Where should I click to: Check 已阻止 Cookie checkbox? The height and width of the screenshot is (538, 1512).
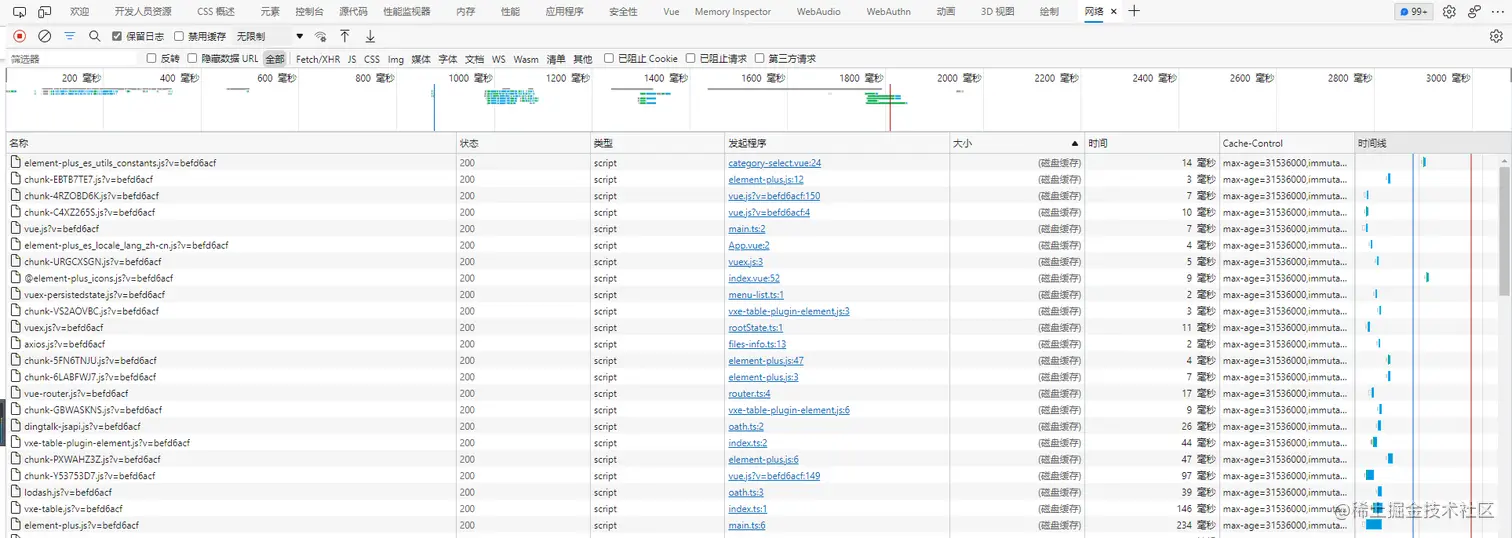609,58
